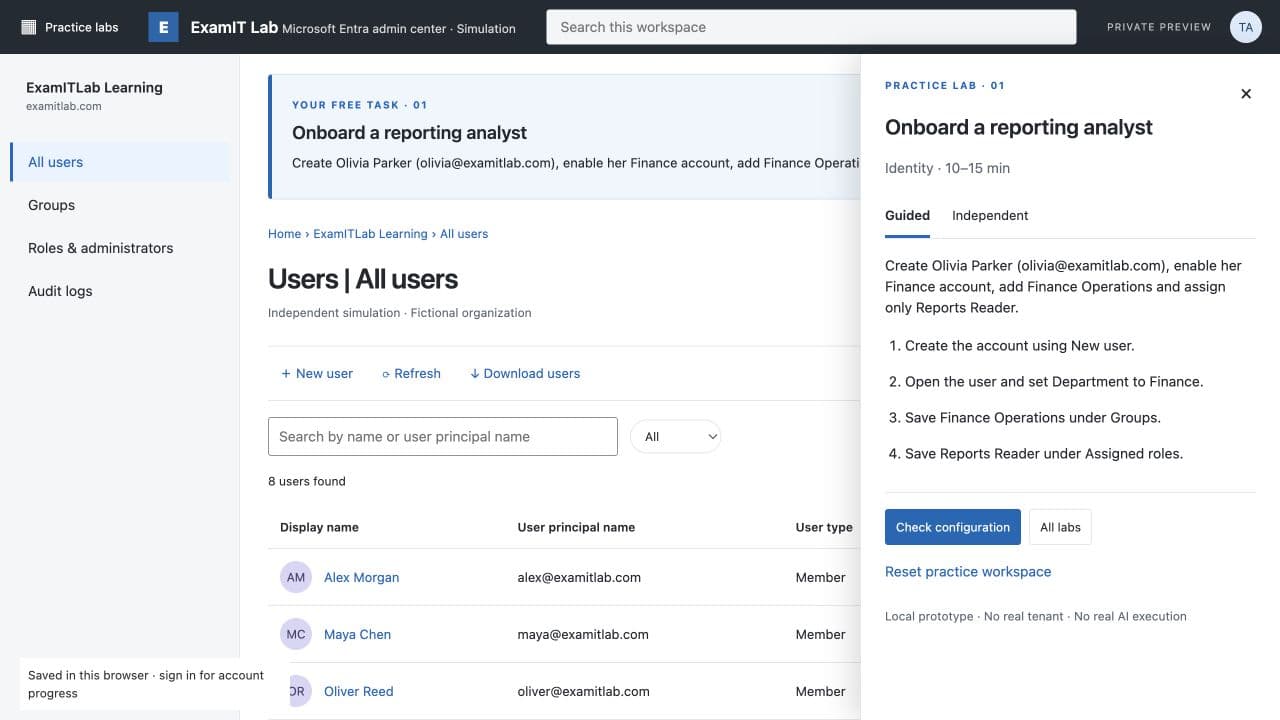Click the All labs button
Screen dimensions: 1280x720
pyautogui.click(x=1060, y=527)
